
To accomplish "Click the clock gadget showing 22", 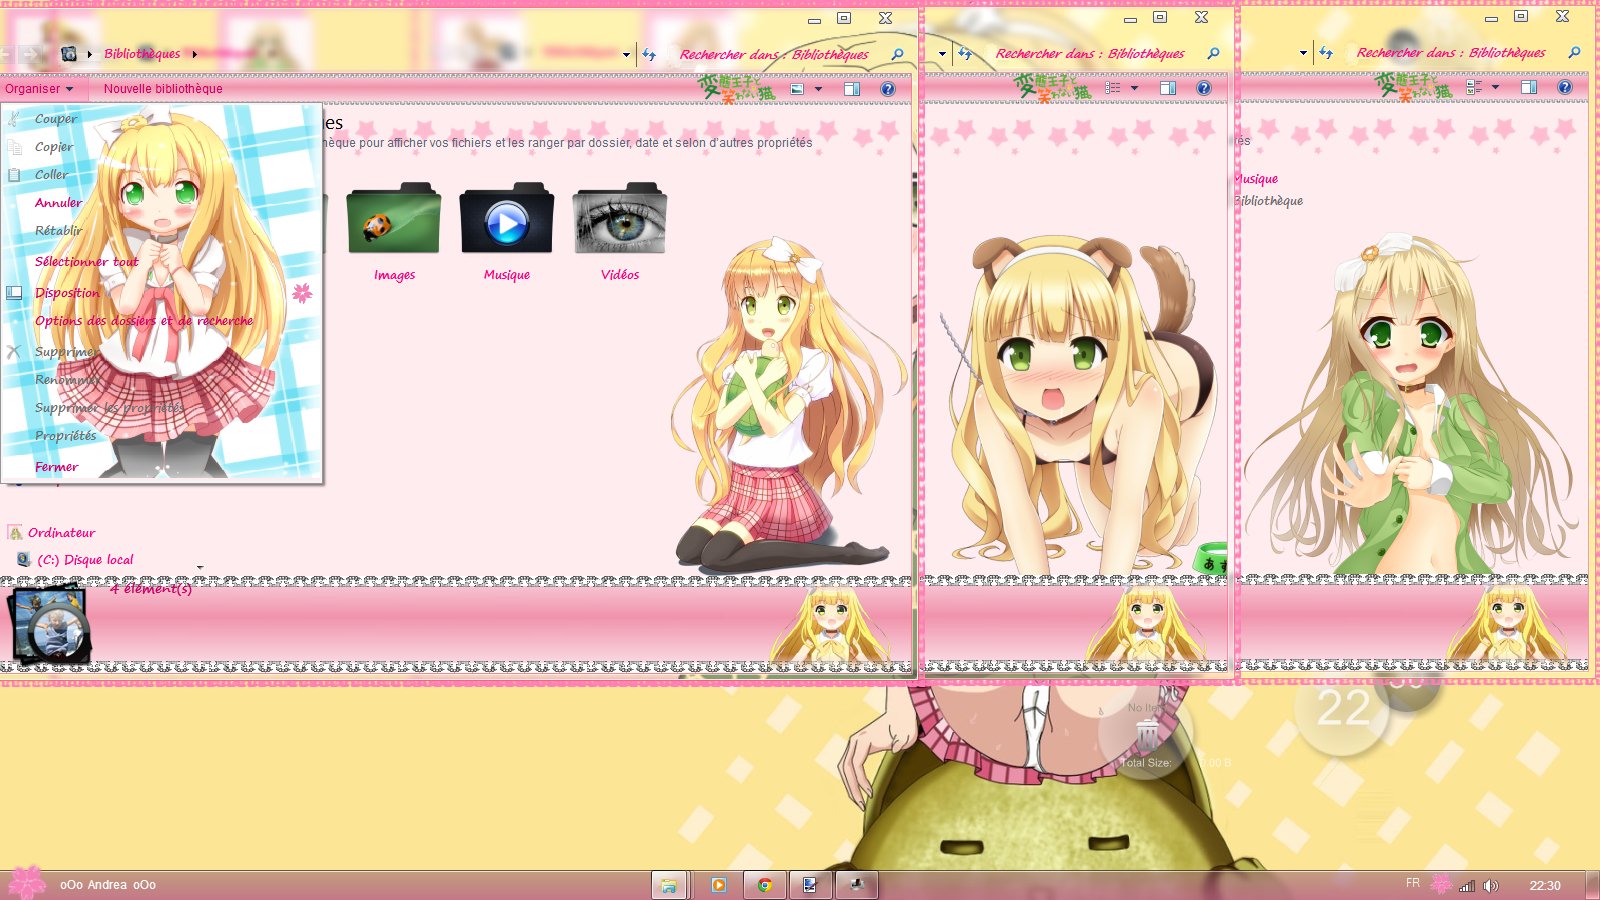I will pos(1343,710).
